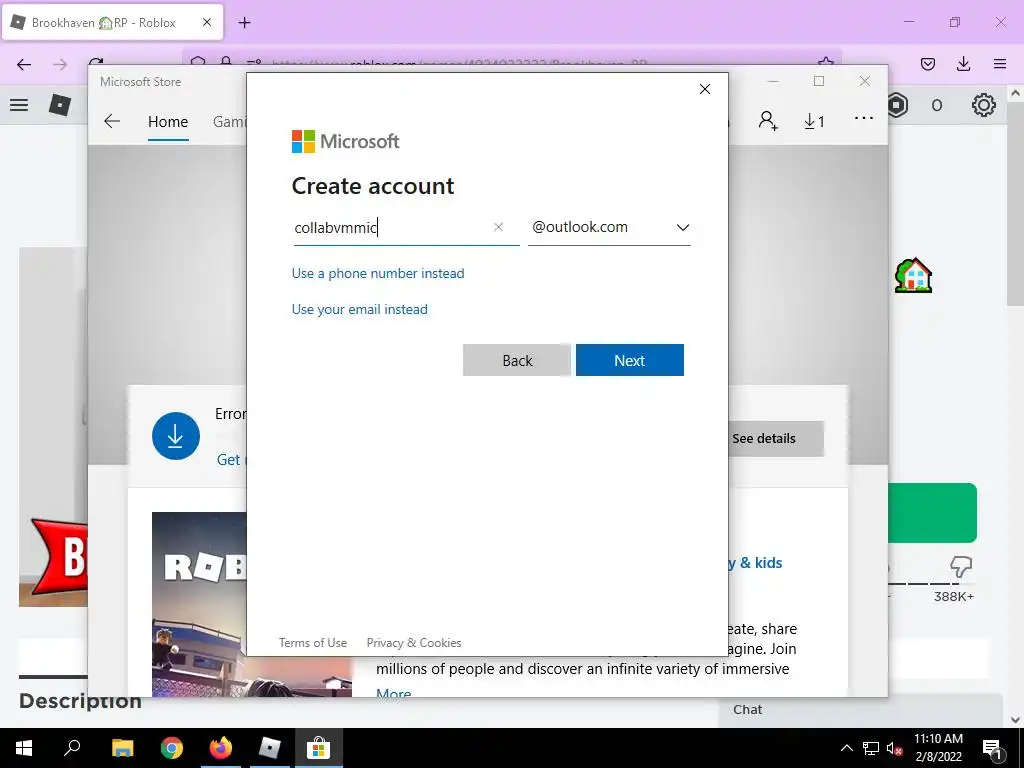Expand the More description link in Store
The image size is (1024, 768).
pos(394,693)
